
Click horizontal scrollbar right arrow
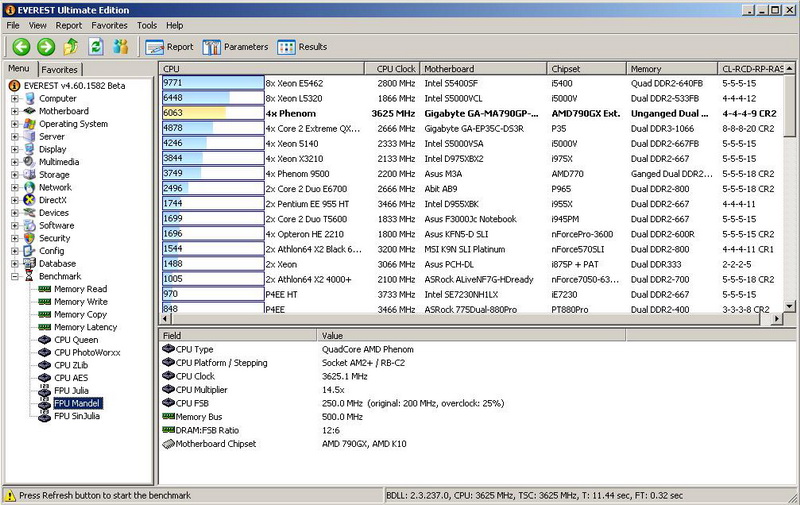pyautogui.click(x=776, y=319)
